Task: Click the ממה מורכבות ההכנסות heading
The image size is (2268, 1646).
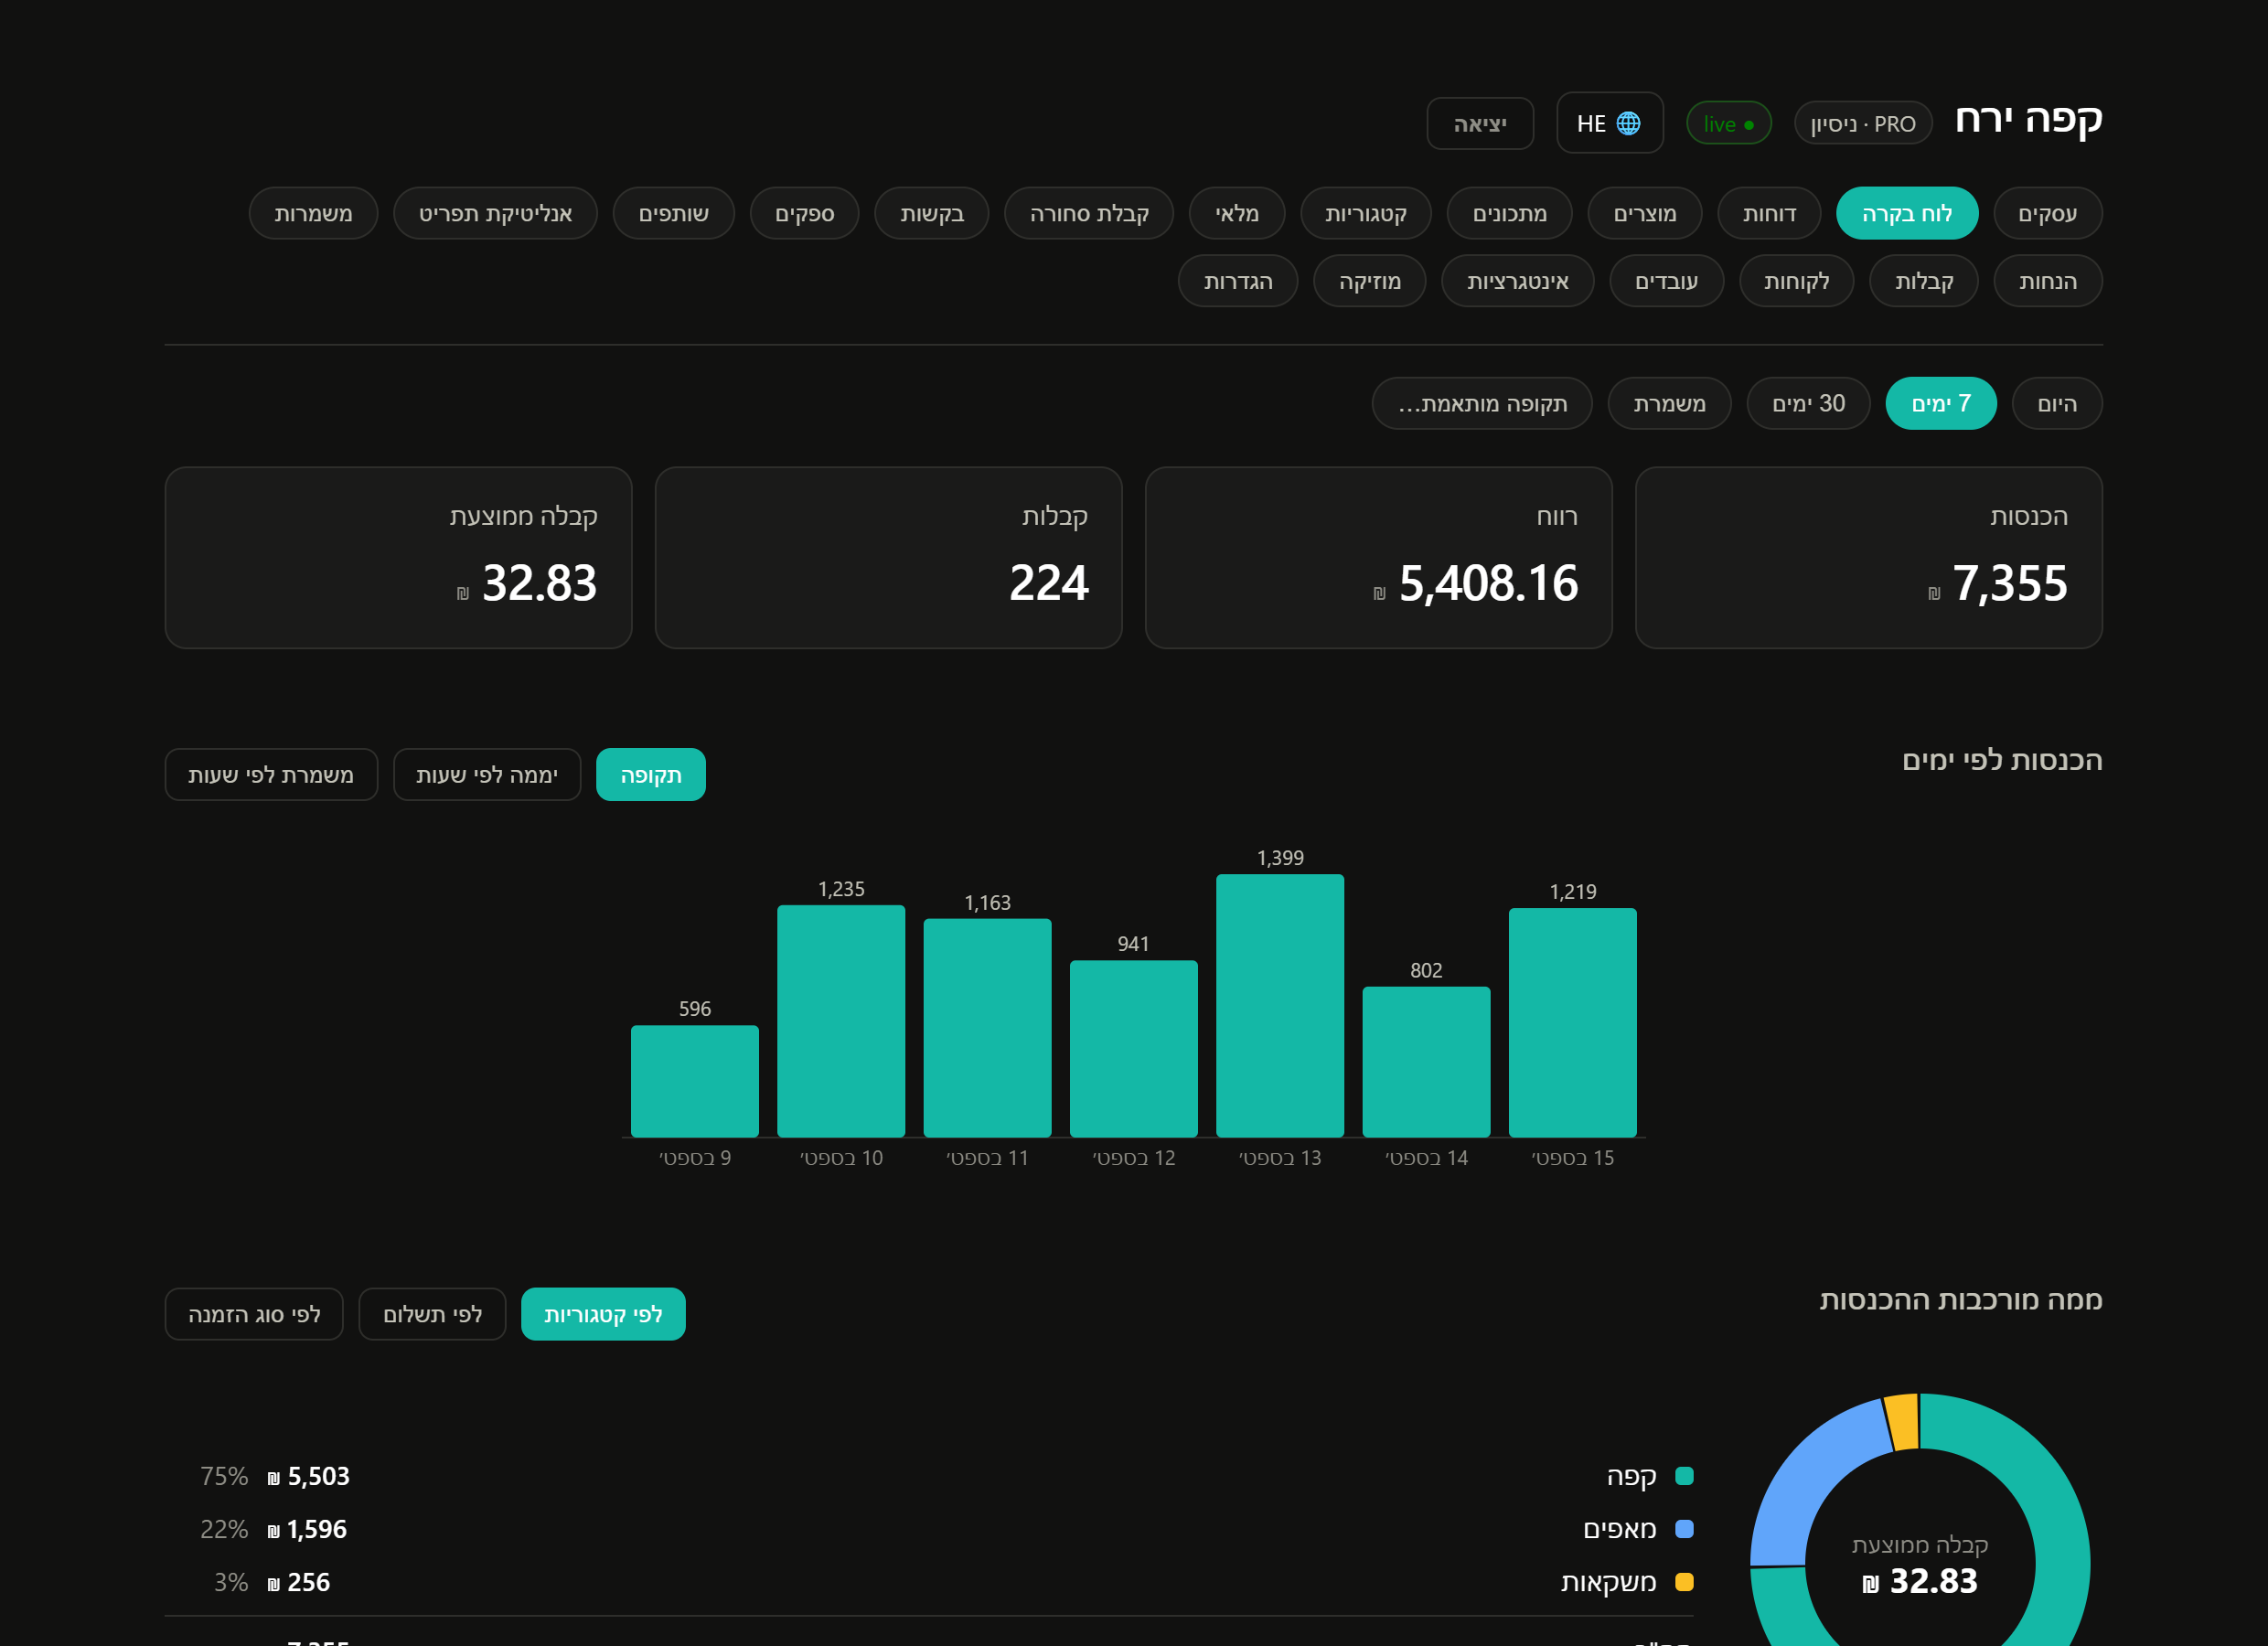Action: (x=1961, y=1300)
